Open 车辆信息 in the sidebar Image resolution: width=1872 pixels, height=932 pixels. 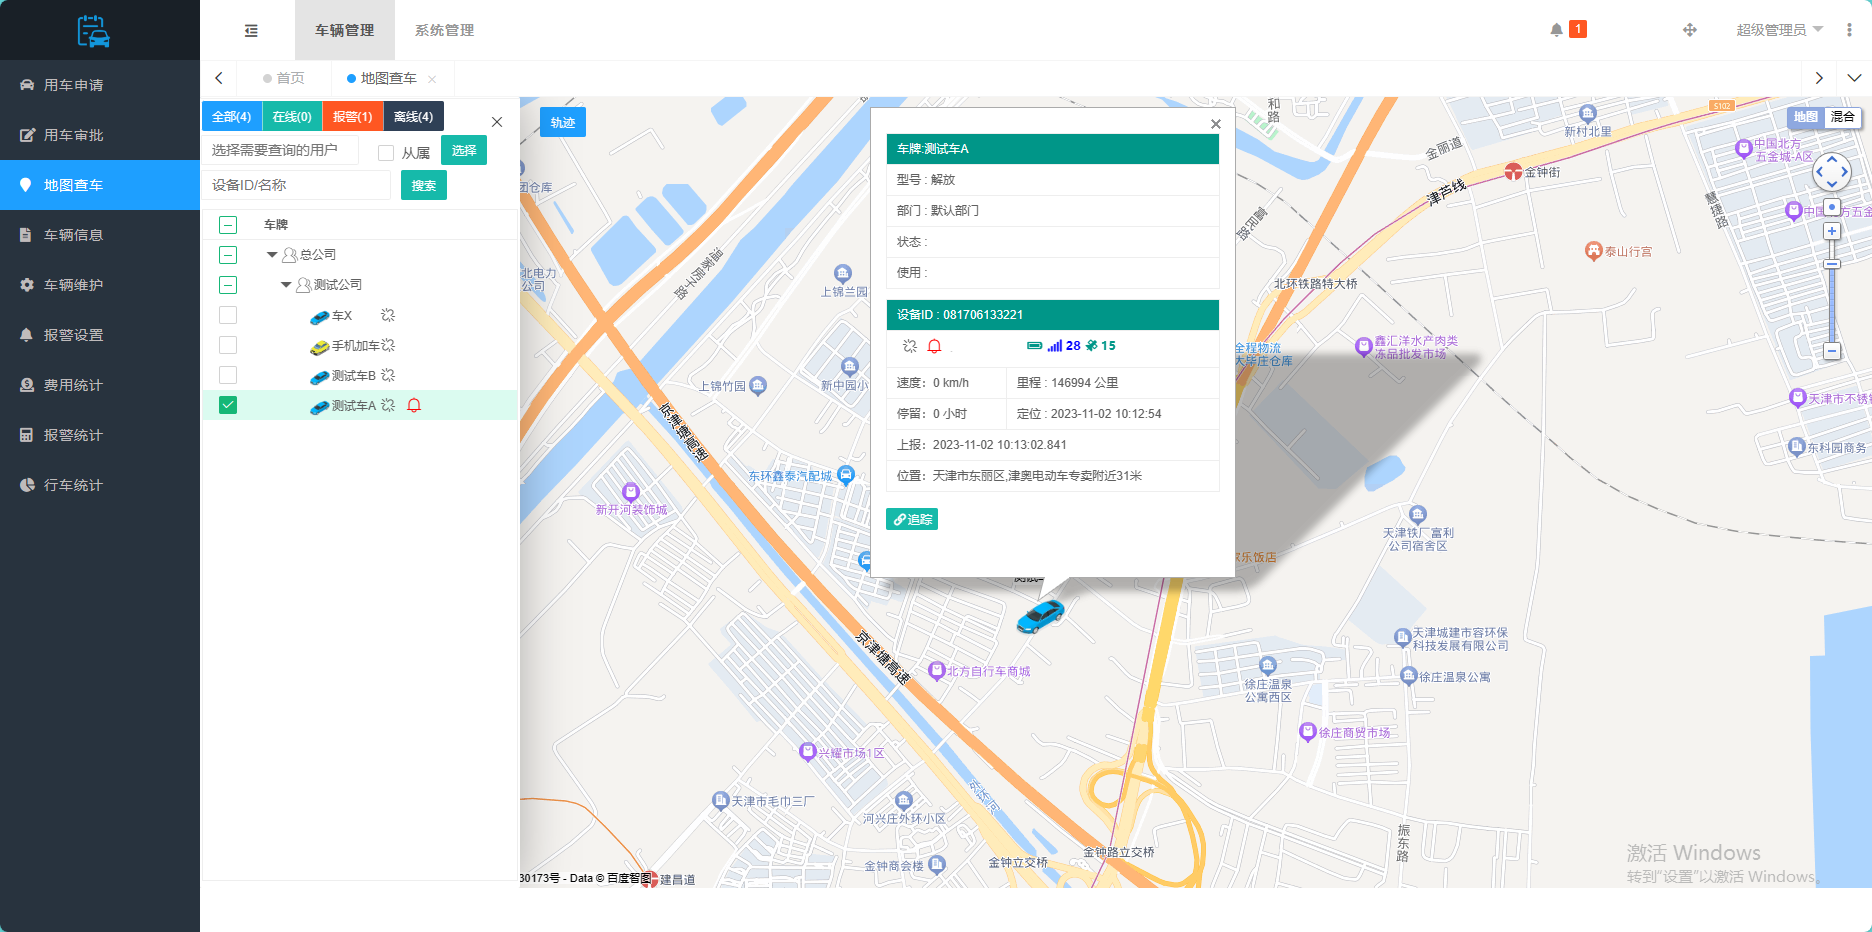pos(100,235)
